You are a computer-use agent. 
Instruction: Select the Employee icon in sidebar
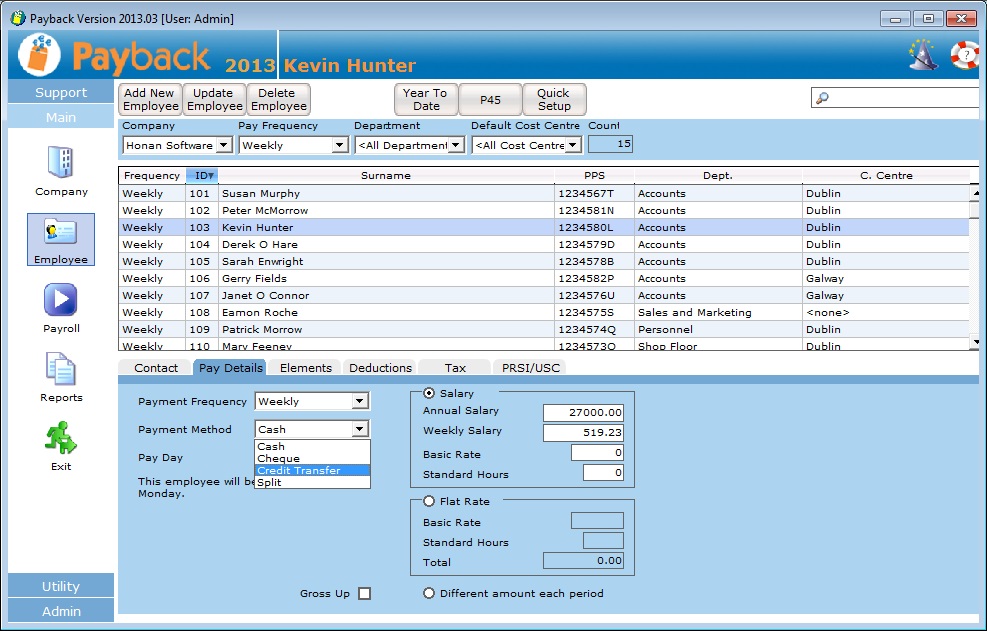click(61, 233)
